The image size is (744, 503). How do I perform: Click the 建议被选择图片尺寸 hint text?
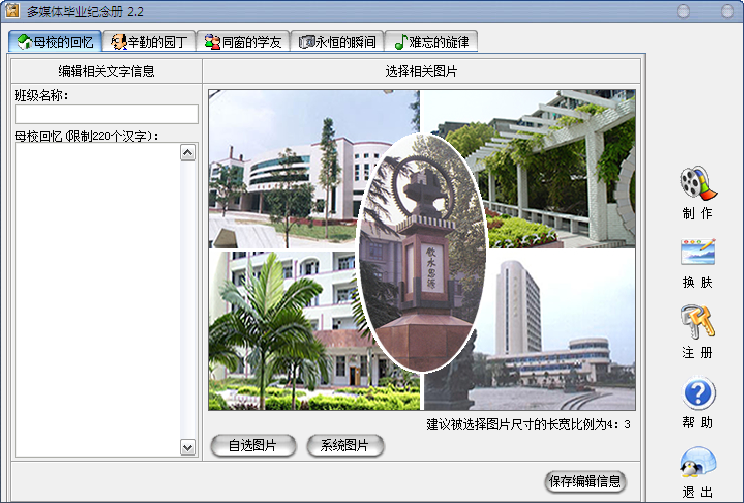528,424
